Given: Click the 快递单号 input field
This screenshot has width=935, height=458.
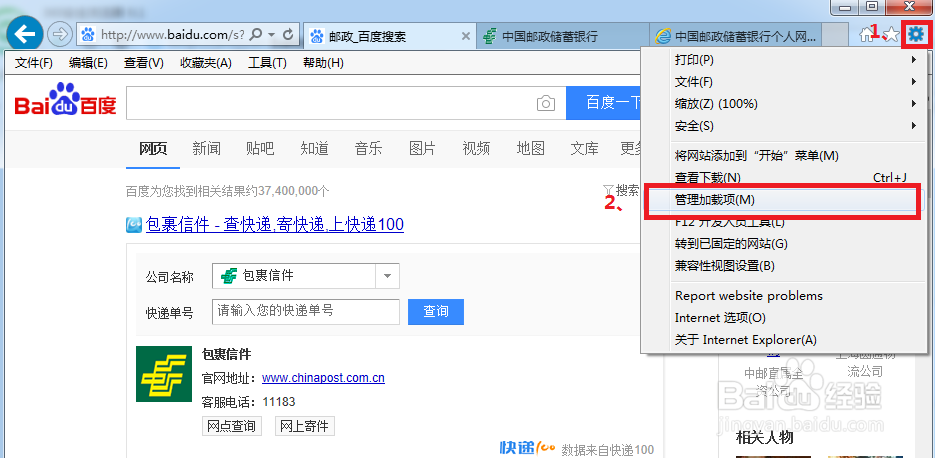Looking at the screenshot, I should coord(306,311).
